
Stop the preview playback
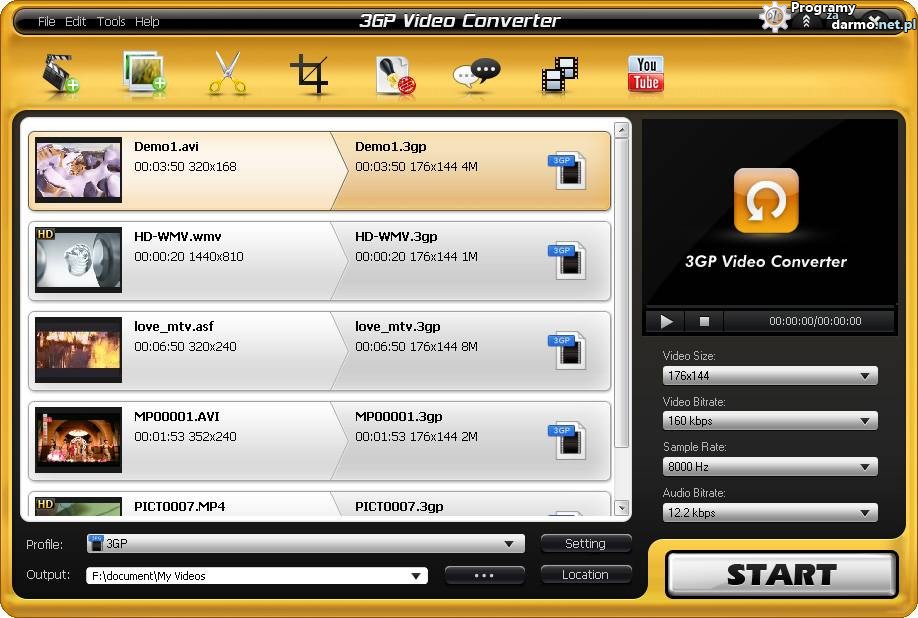(704, 321)
